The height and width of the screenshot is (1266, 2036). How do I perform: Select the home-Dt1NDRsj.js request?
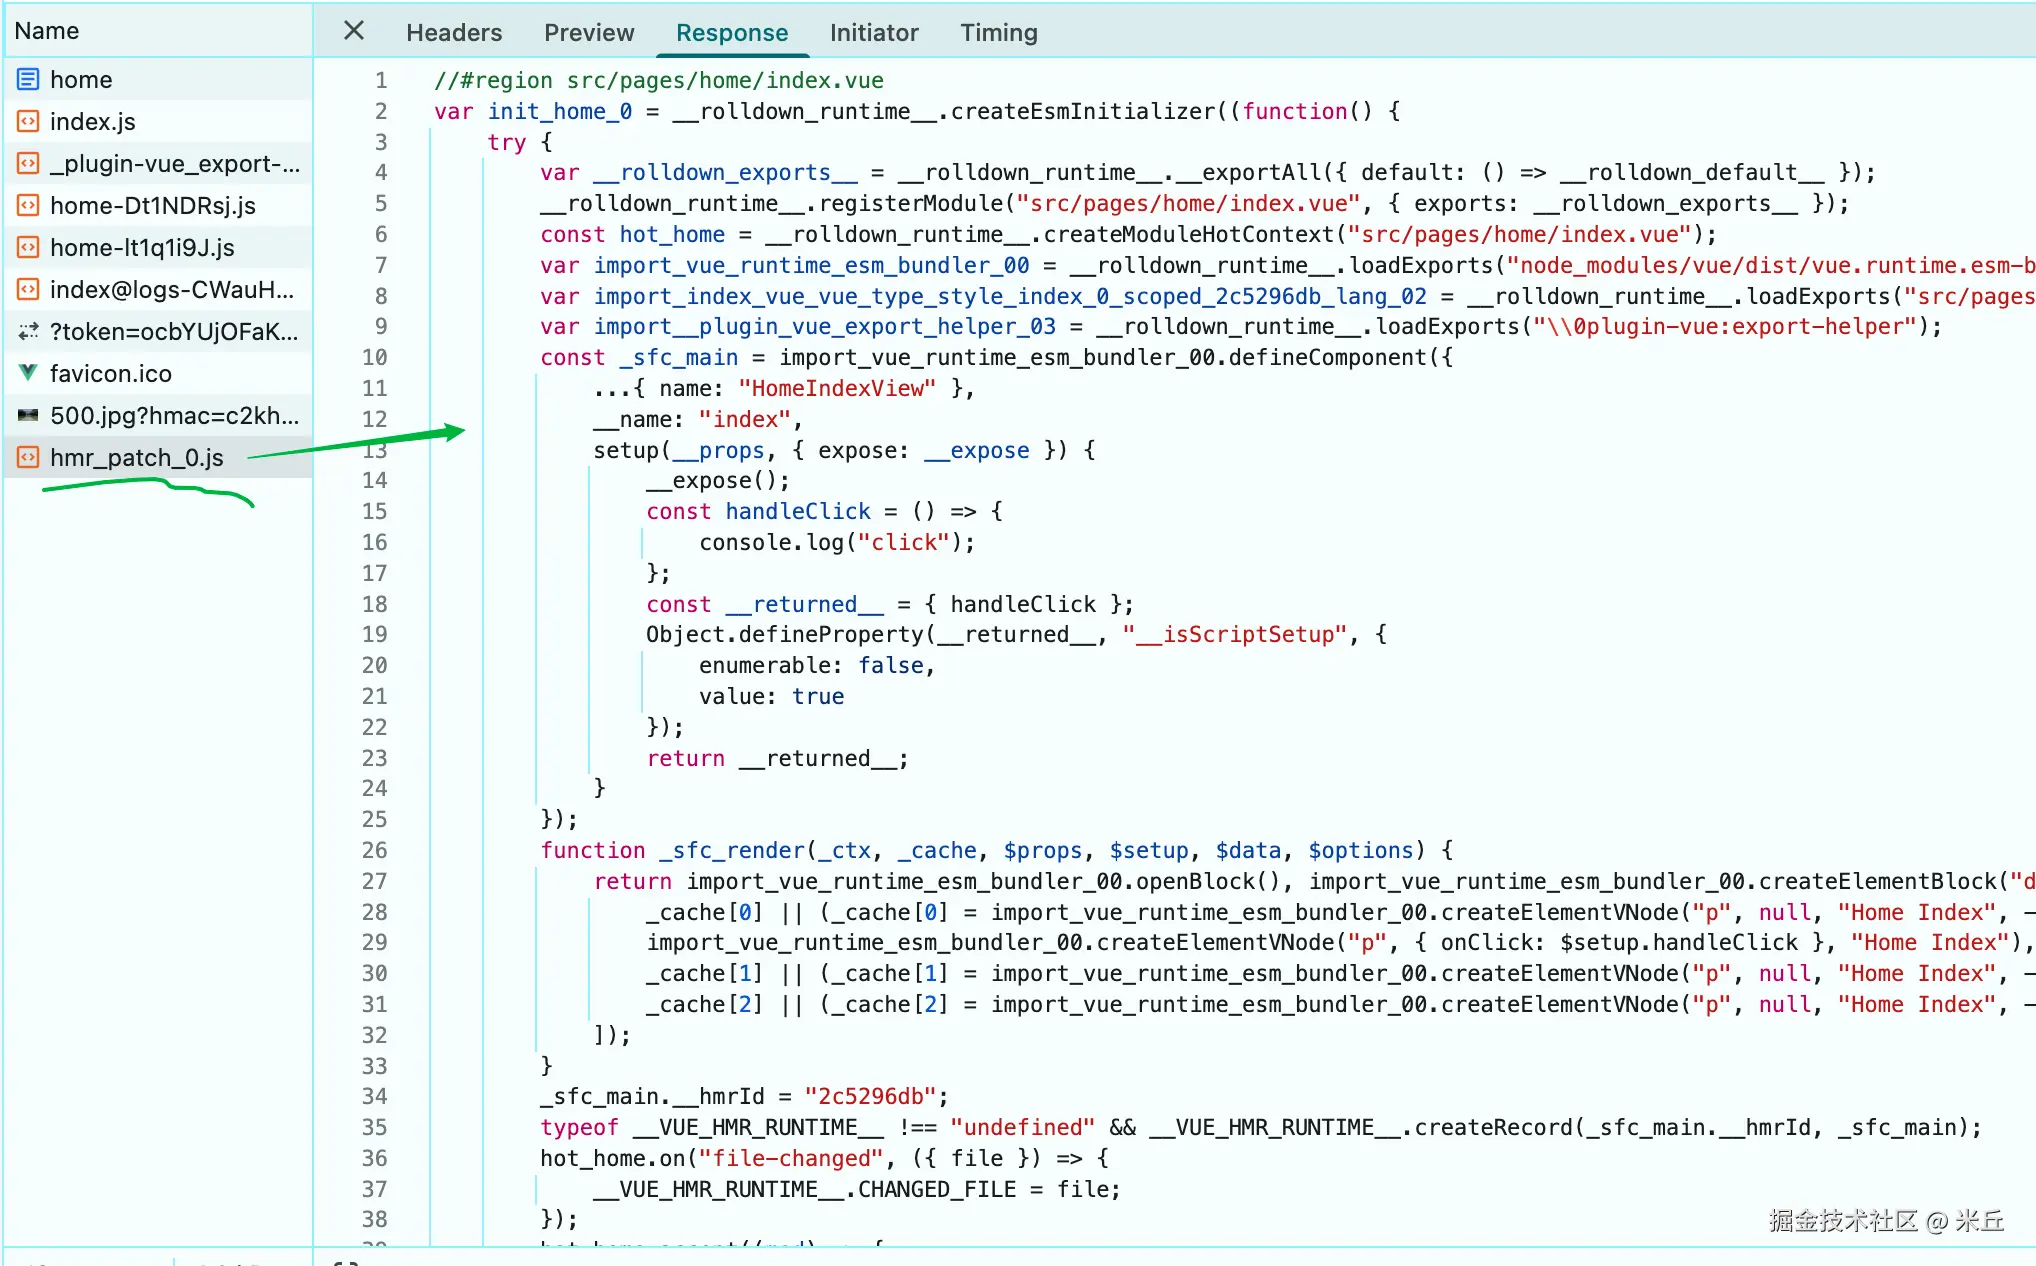153,205
